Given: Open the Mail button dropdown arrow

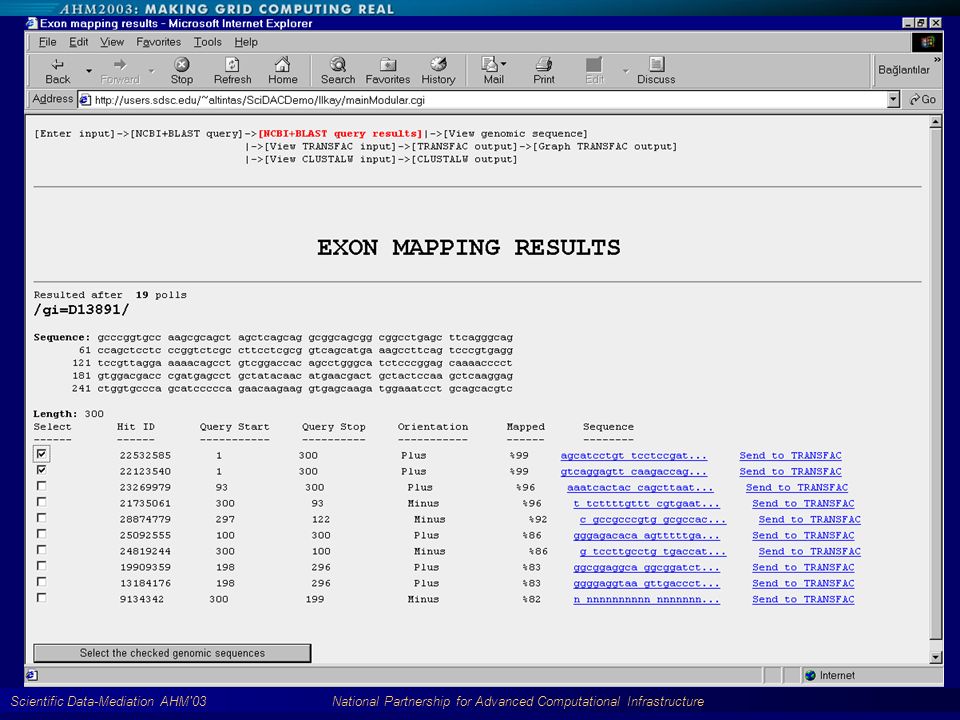Looking at the screenshot, I should [x=504, y=64].
